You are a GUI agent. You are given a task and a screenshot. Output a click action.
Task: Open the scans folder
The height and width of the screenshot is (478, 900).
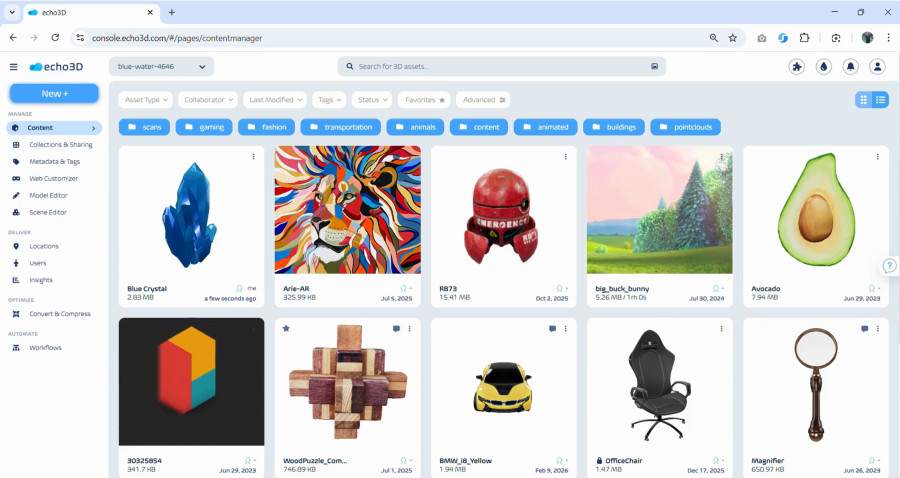[x=145, y=127]
